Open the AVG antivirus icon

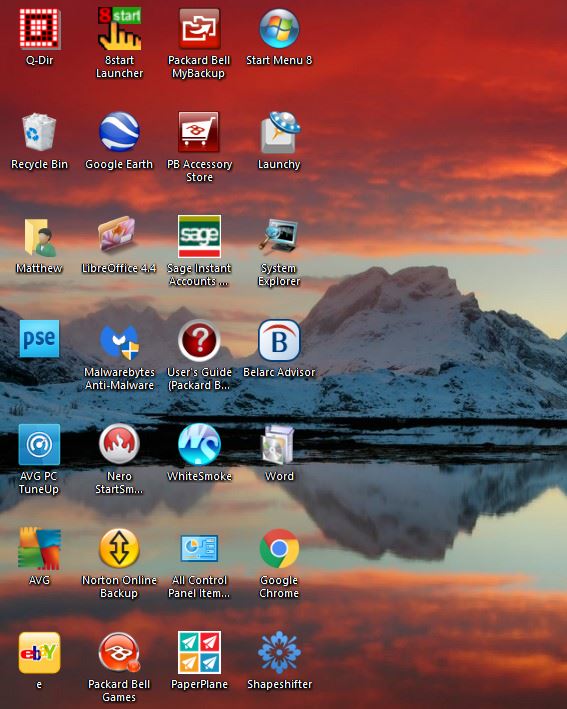click(39, 548)
